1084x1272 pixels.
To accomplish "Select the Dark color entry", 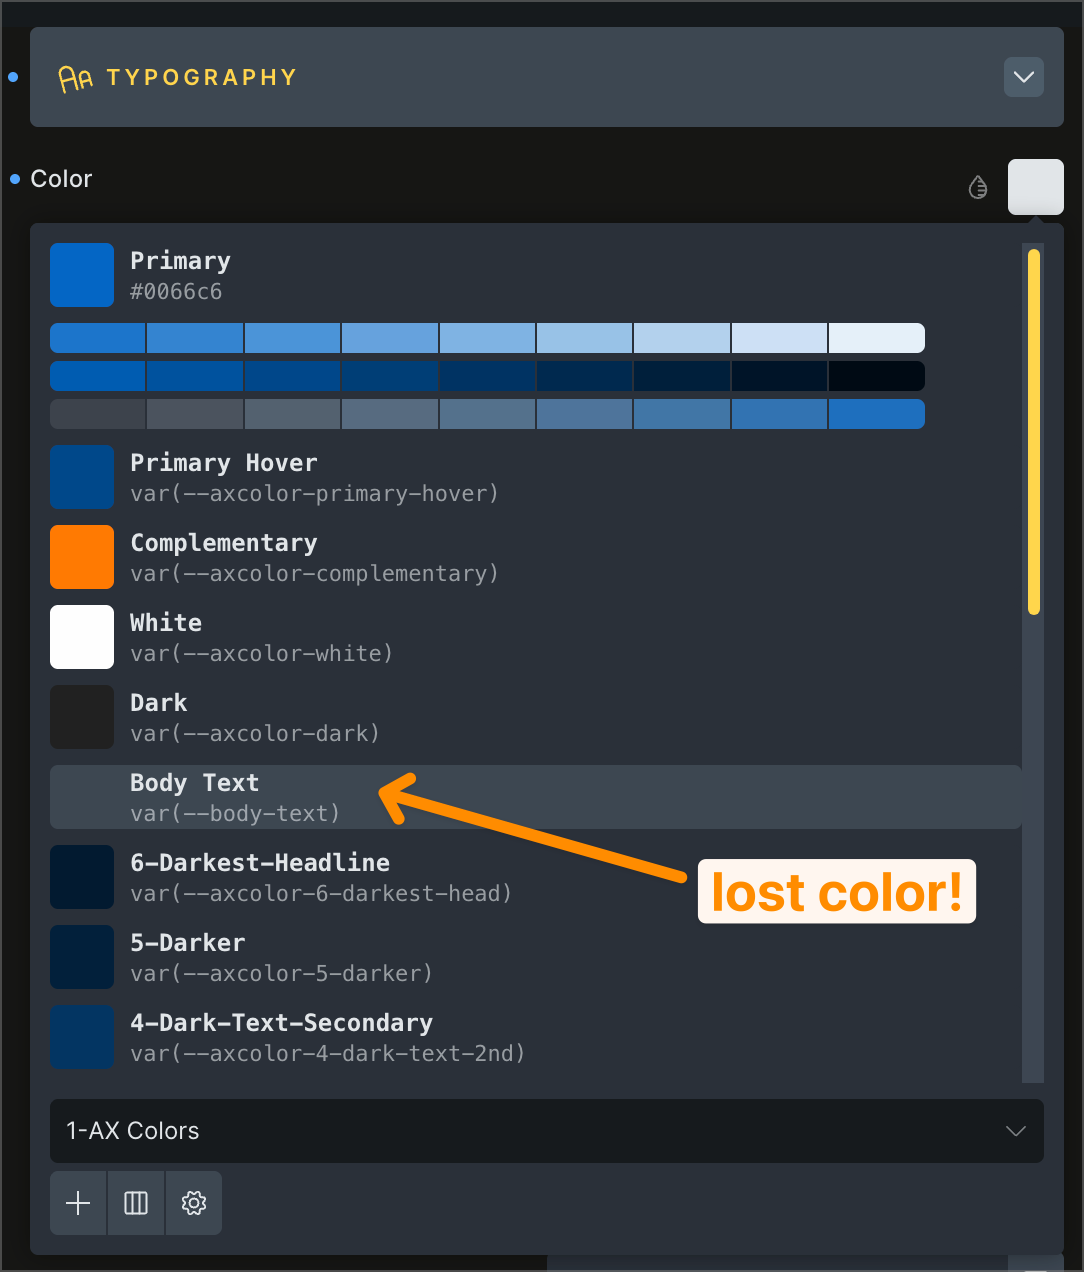I will coord(82,717).
